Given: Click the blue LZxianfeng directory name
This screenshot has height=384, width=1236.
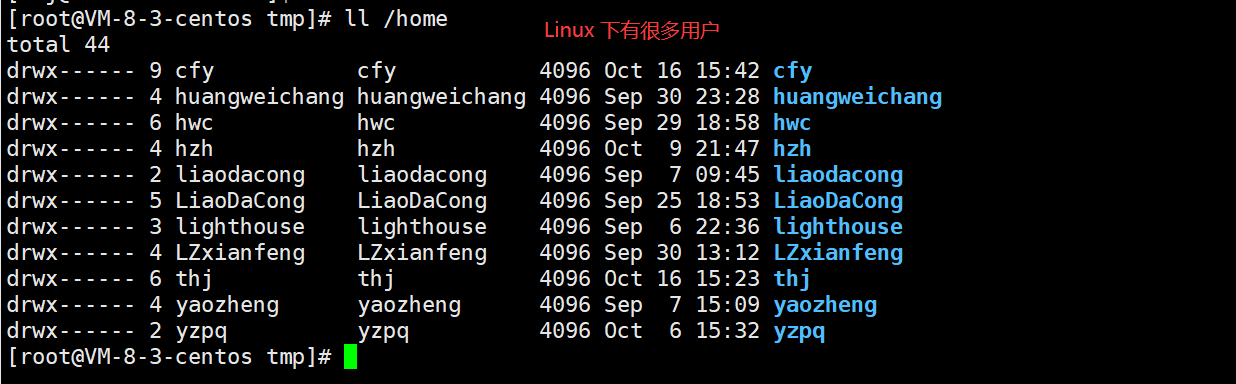Looking at the screenshot, I should point(838,253).
